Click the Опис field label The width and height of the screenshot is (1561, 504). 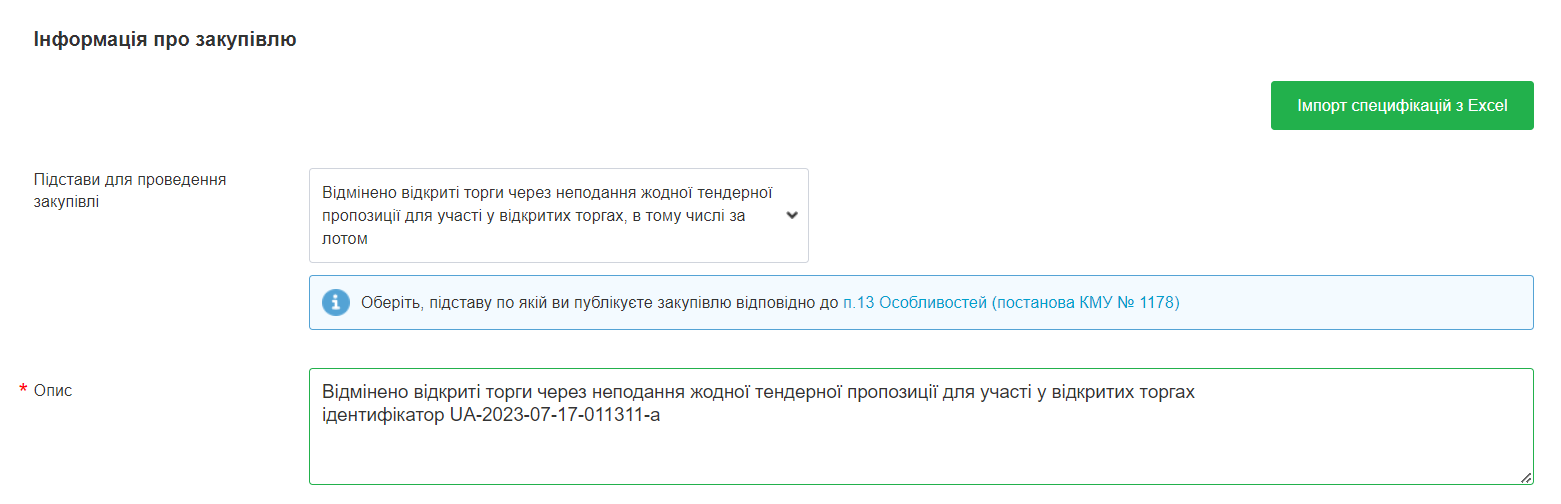[53, 390]
